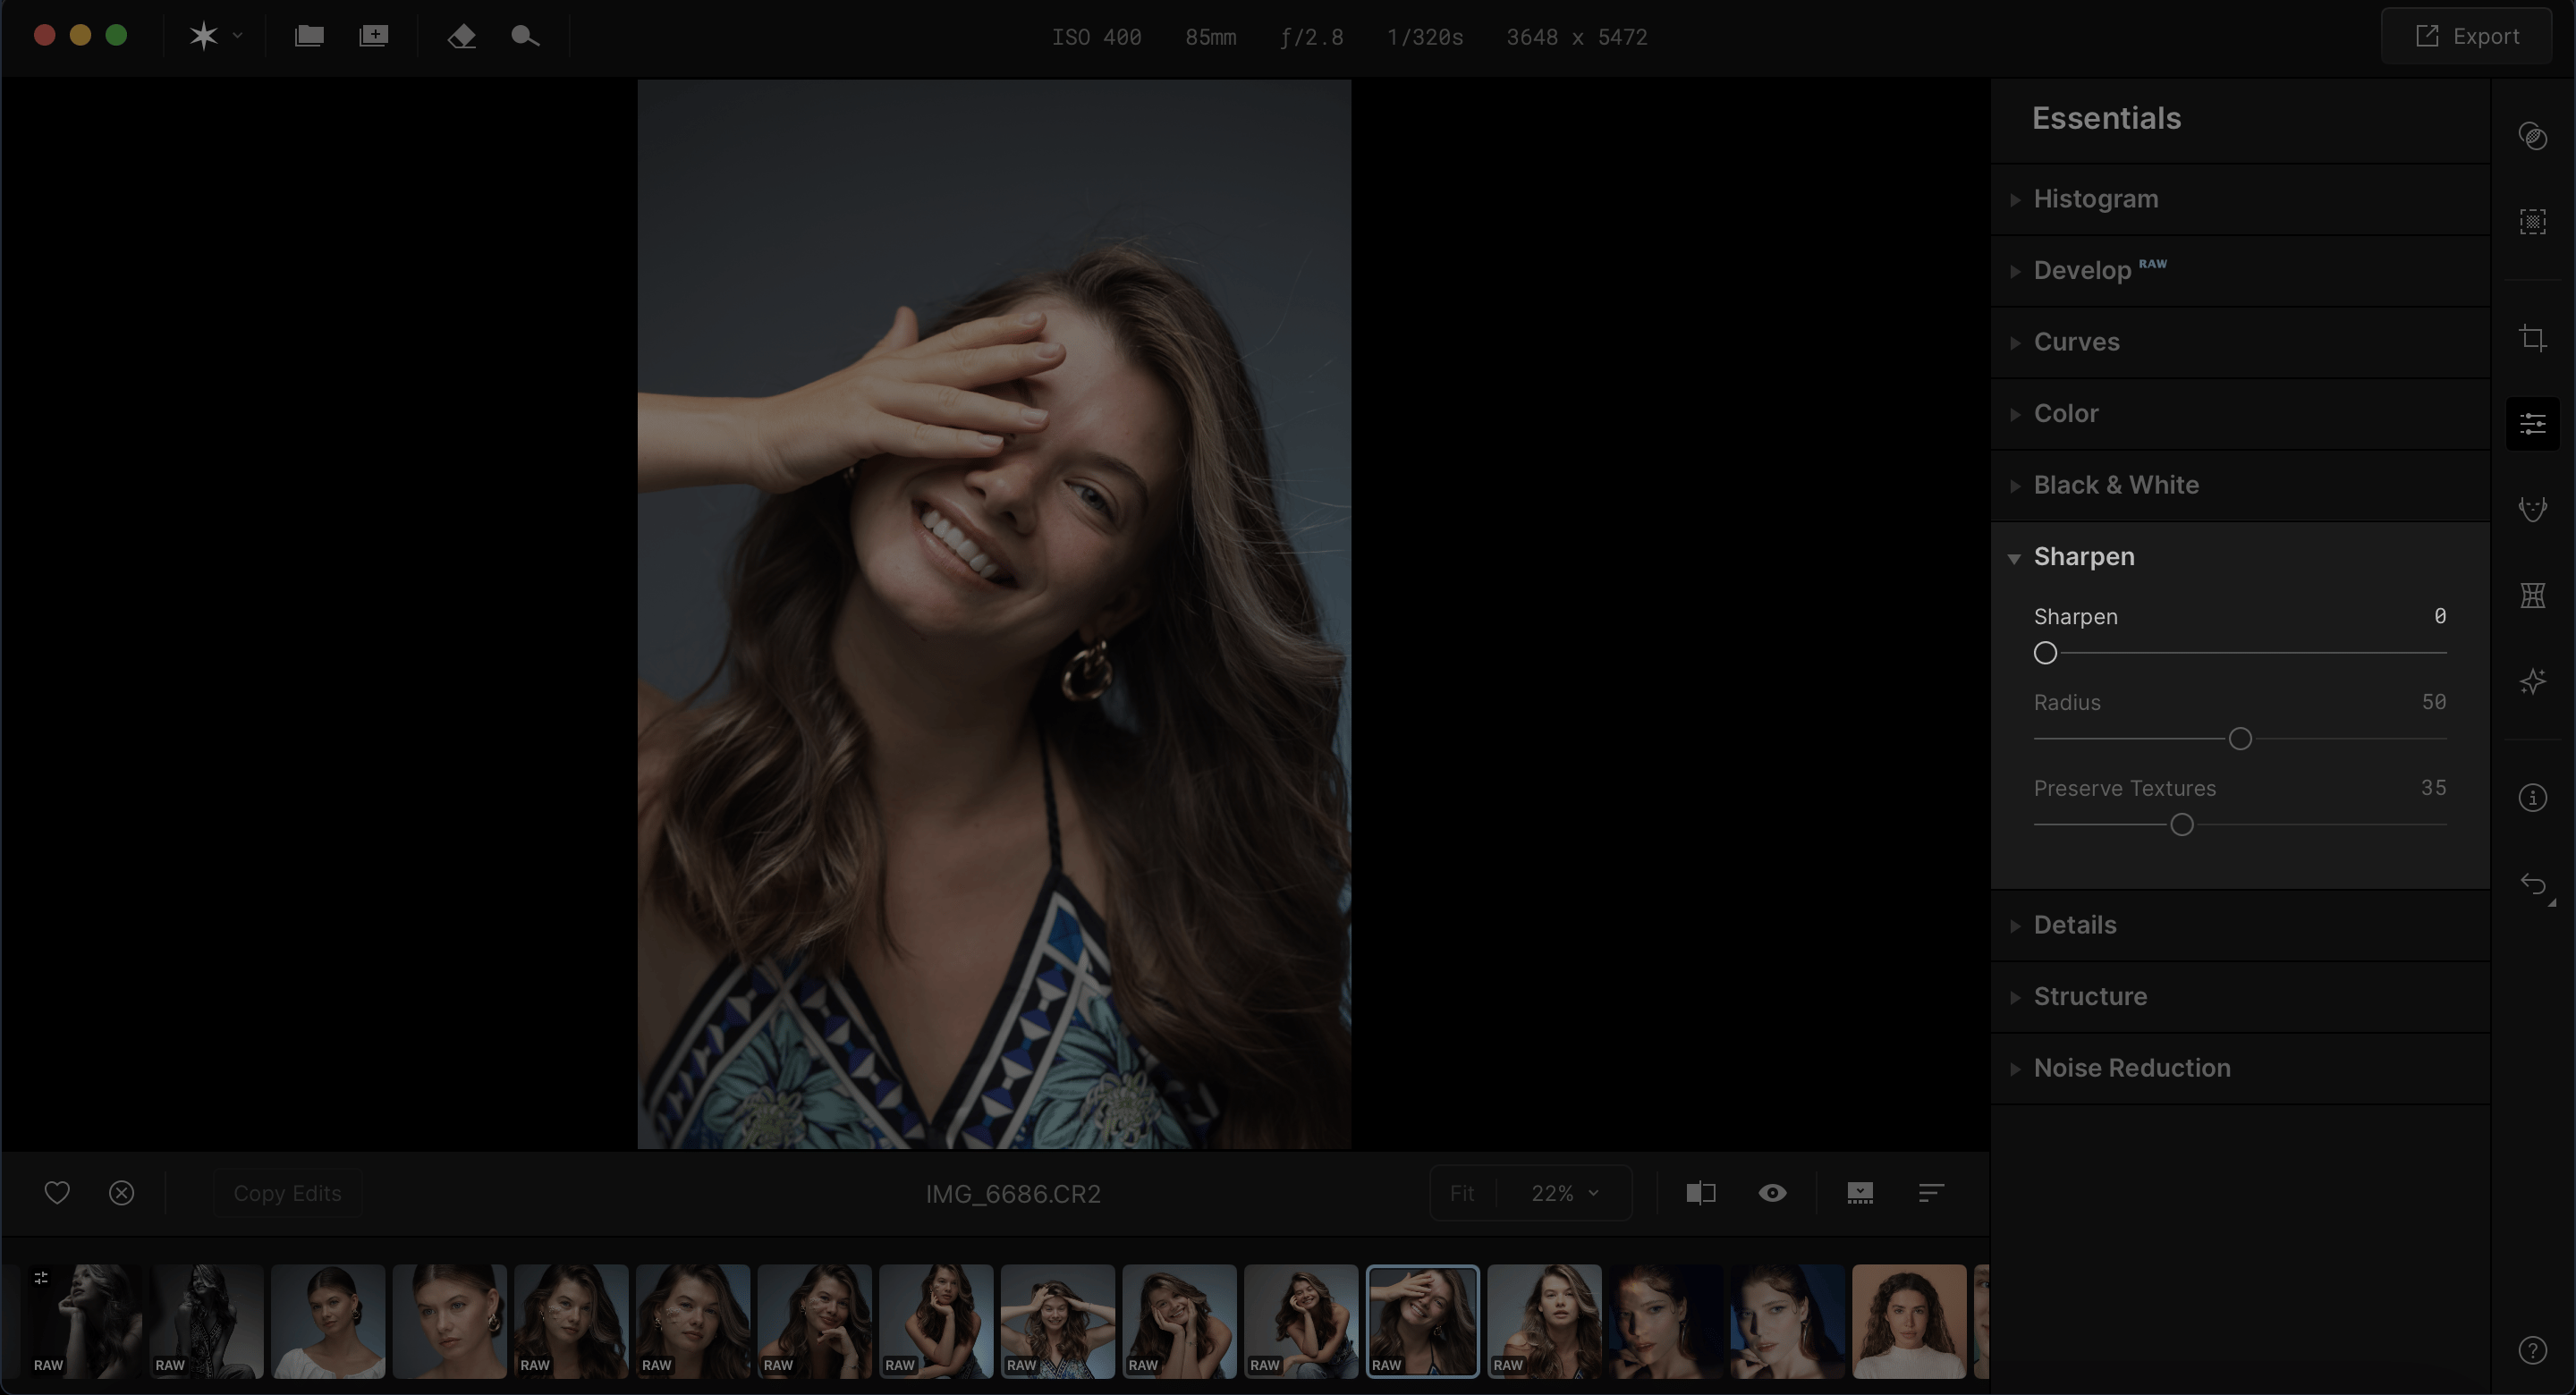
Task: Toggle before/after compare view
Action: [x=1700, y=1193]
